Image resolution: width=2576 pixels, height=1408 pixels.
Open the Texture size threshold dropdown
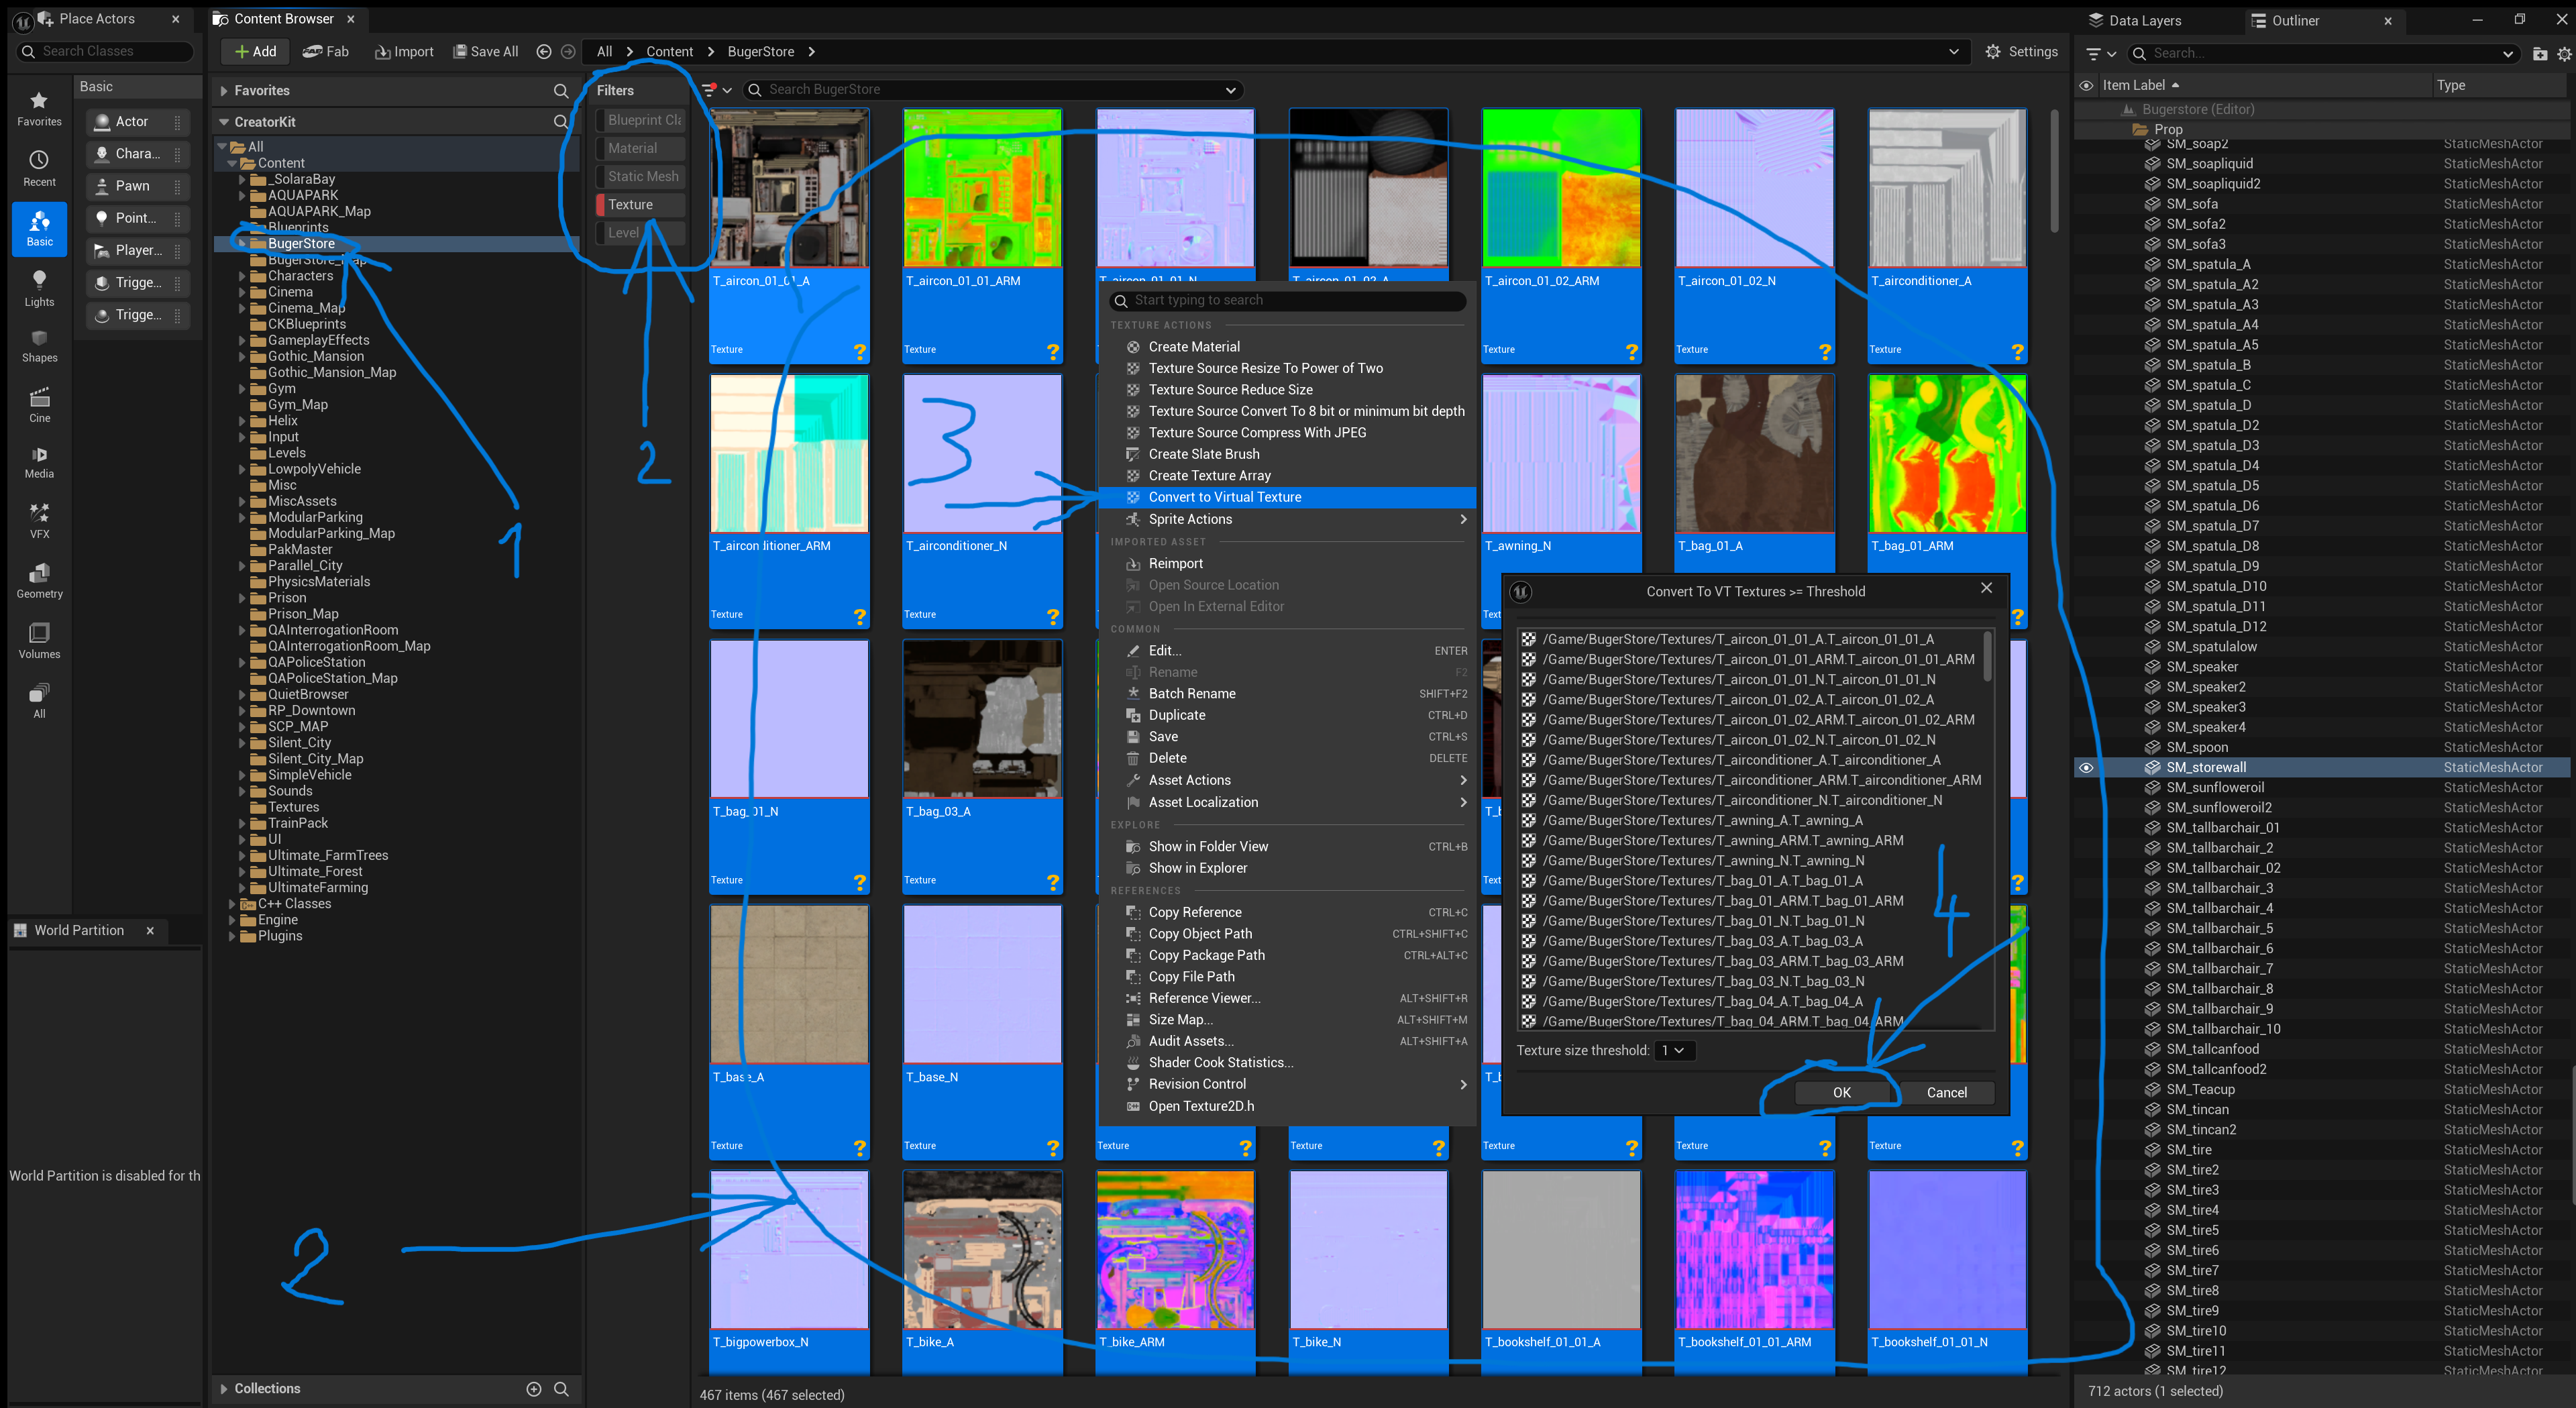pos(1673,1050)
